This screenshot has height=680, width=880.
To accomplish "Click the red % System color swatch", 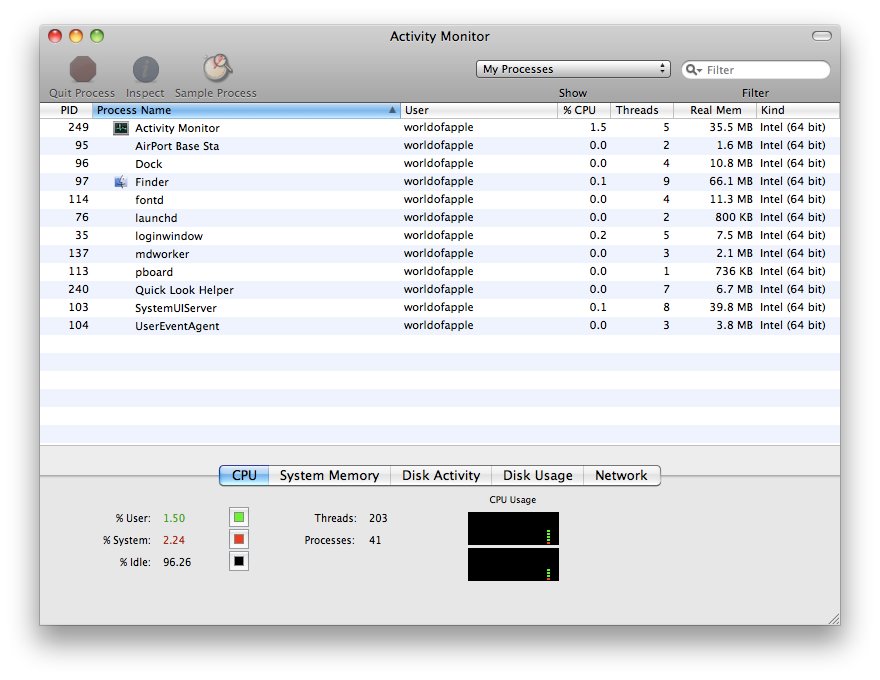I will 239,539.
